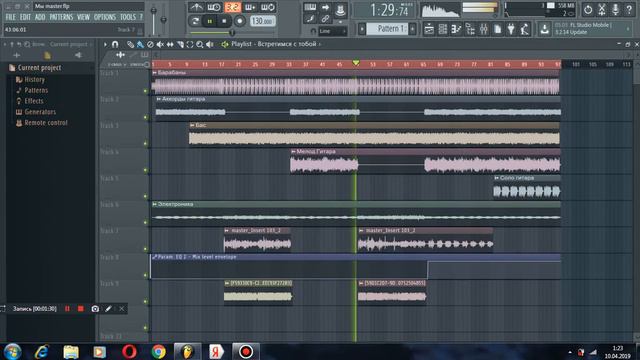This screenshot has width=640, height=360.
Task: Add a new pattern with plus button
Action: [x=413, y=29]
